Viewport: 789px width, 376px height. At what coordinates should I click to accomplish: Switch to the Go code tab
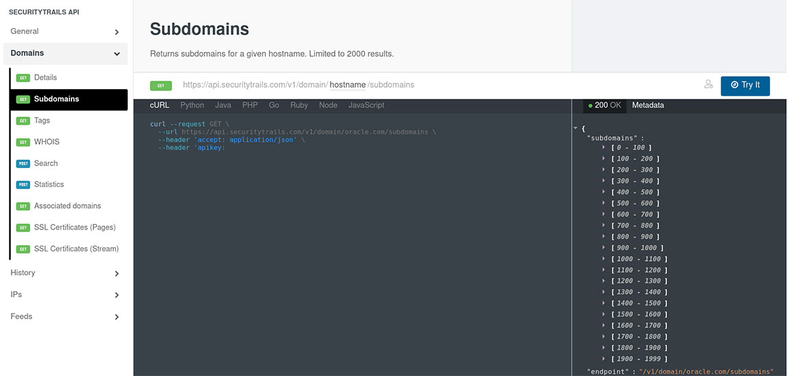[274, 105]
